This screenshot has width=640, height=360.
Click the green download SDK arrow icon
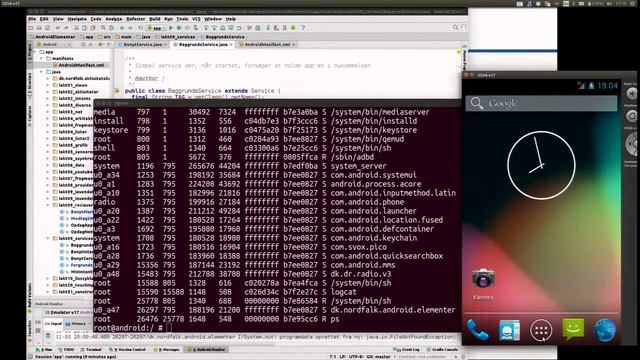point(293,28)
